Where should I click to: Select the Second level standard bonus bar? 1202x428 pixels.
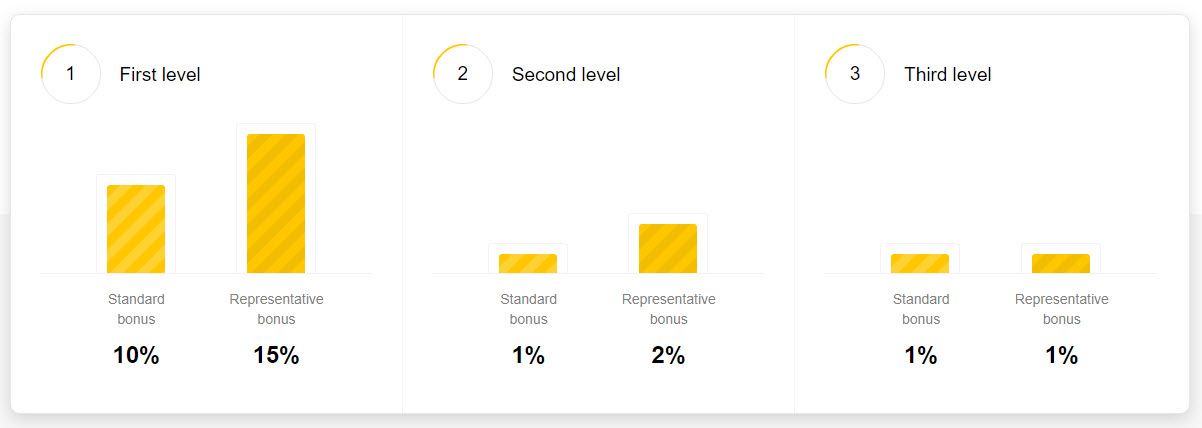point(528,263)
